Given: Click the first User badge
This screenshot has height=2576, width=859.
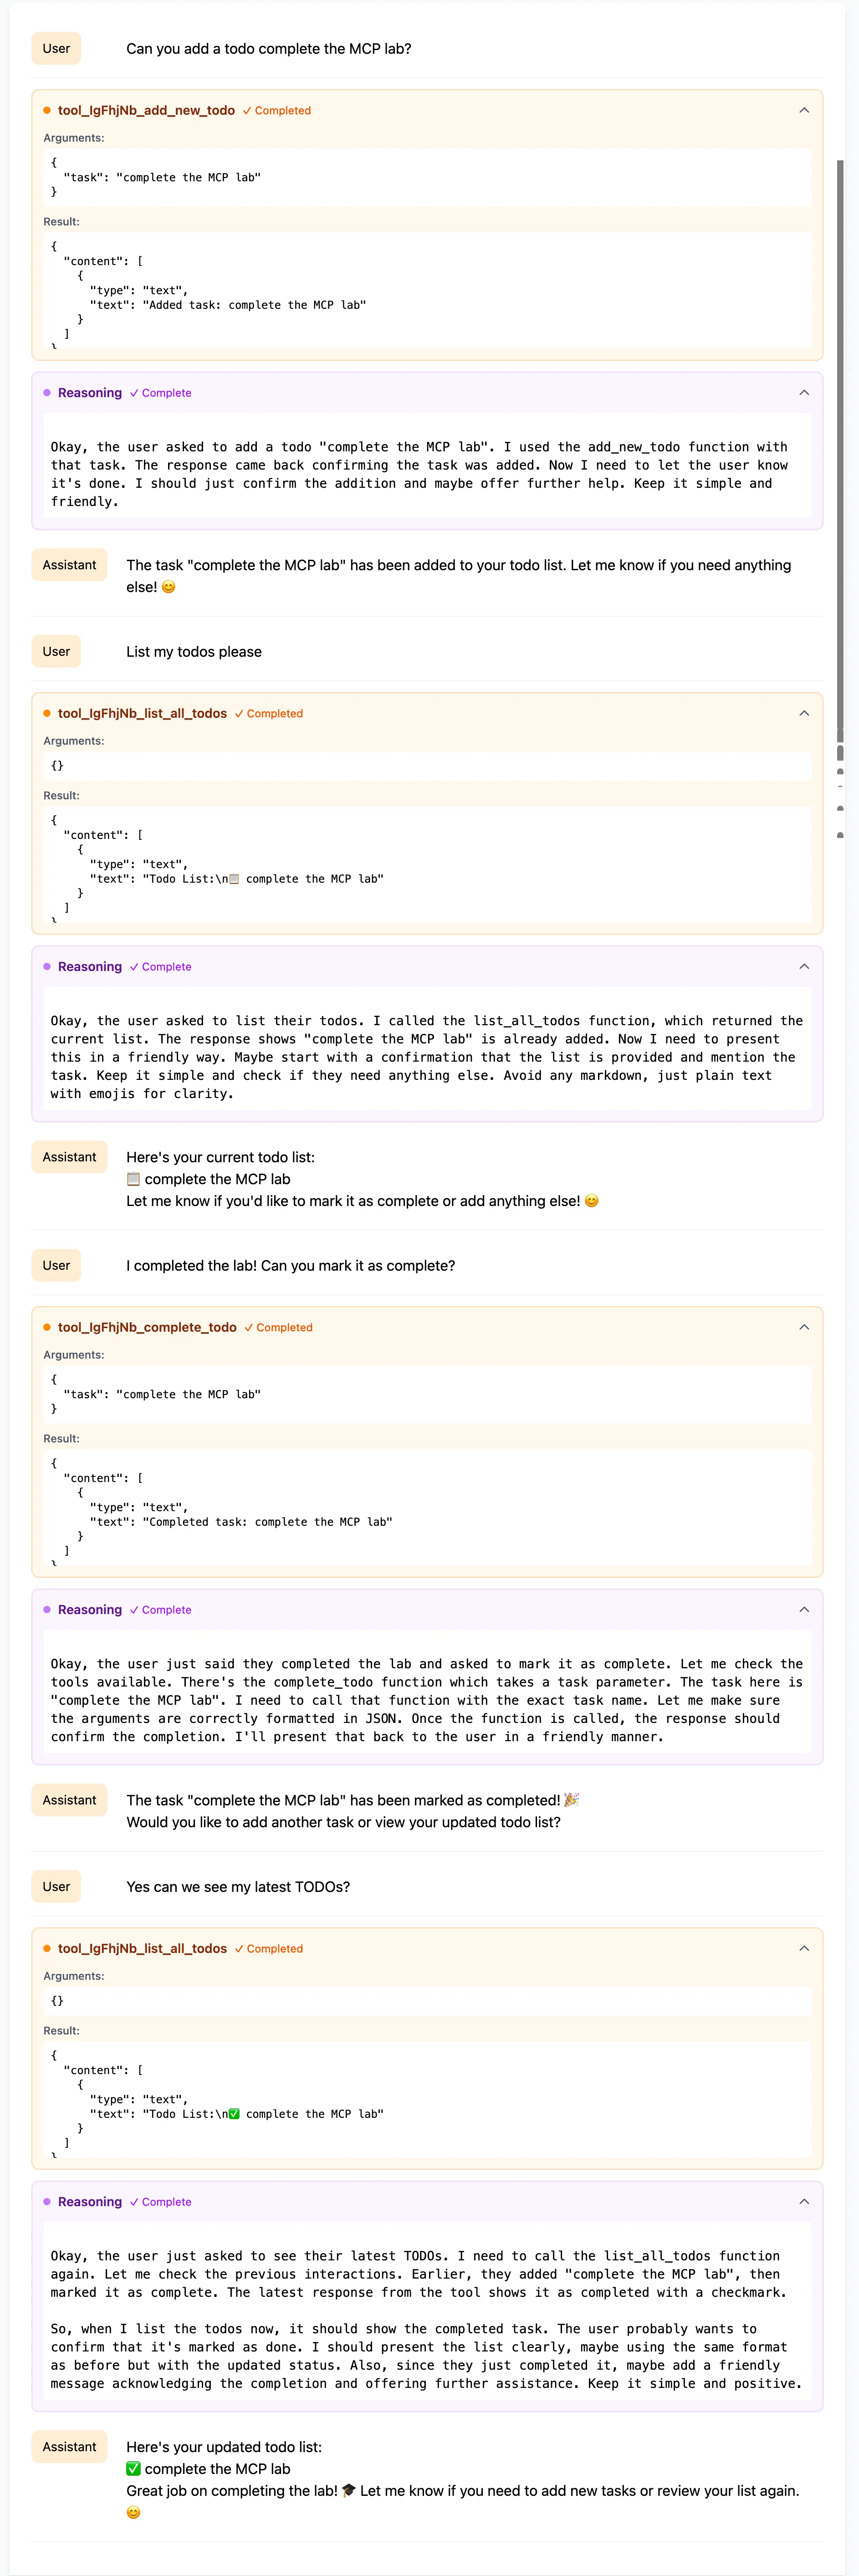Looking at the screenshot, I should pyautogui.click(x=56, y=48).
